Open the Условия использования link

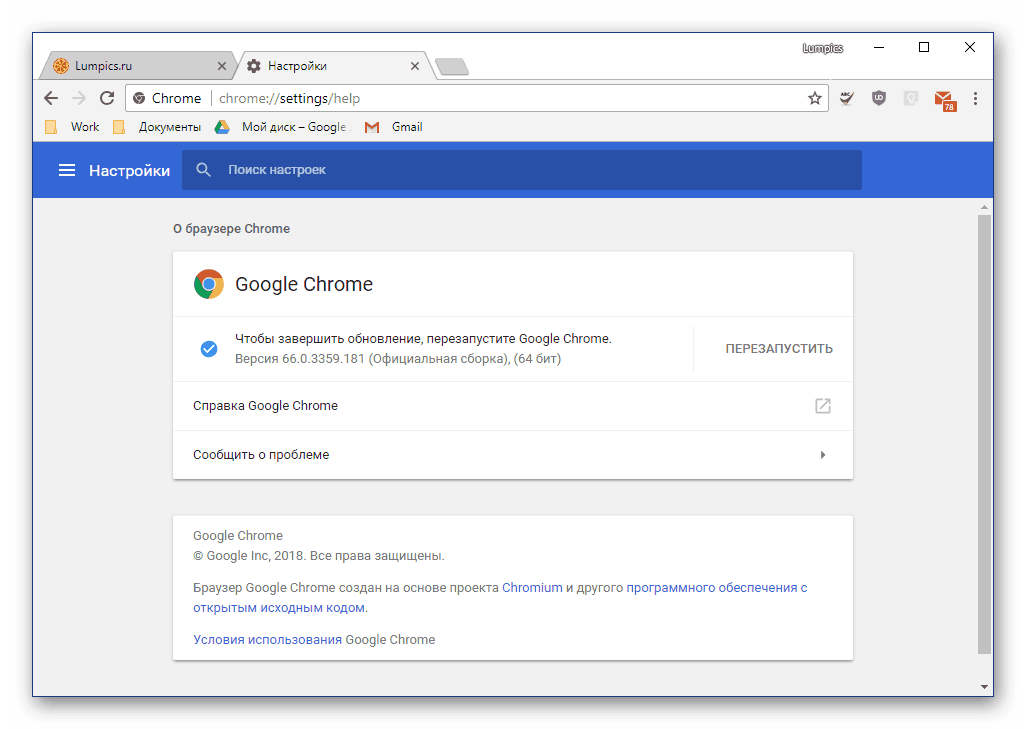(267, 640)
